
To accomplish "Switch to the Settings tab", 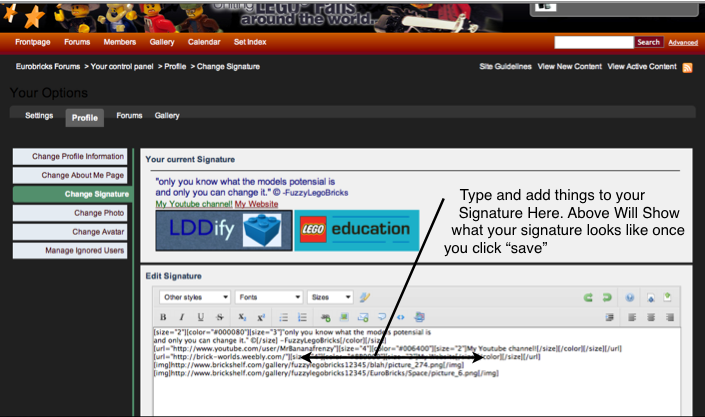I will coord(39,116).
